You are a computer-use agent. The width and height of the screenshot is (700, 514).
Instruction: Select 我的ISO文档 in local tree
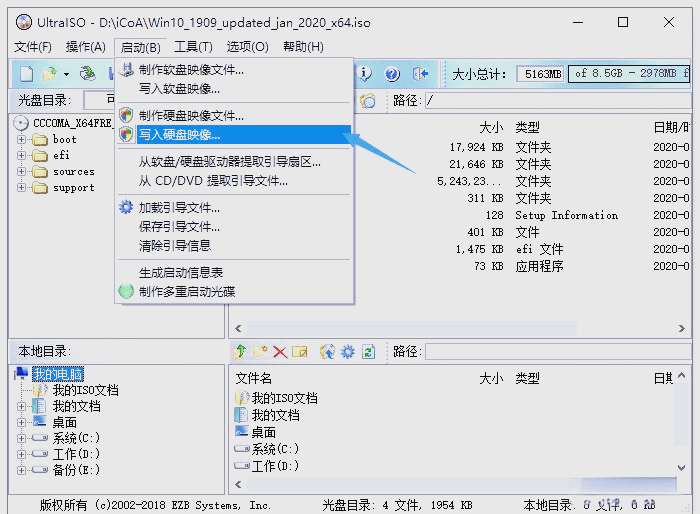pos(86,390)
